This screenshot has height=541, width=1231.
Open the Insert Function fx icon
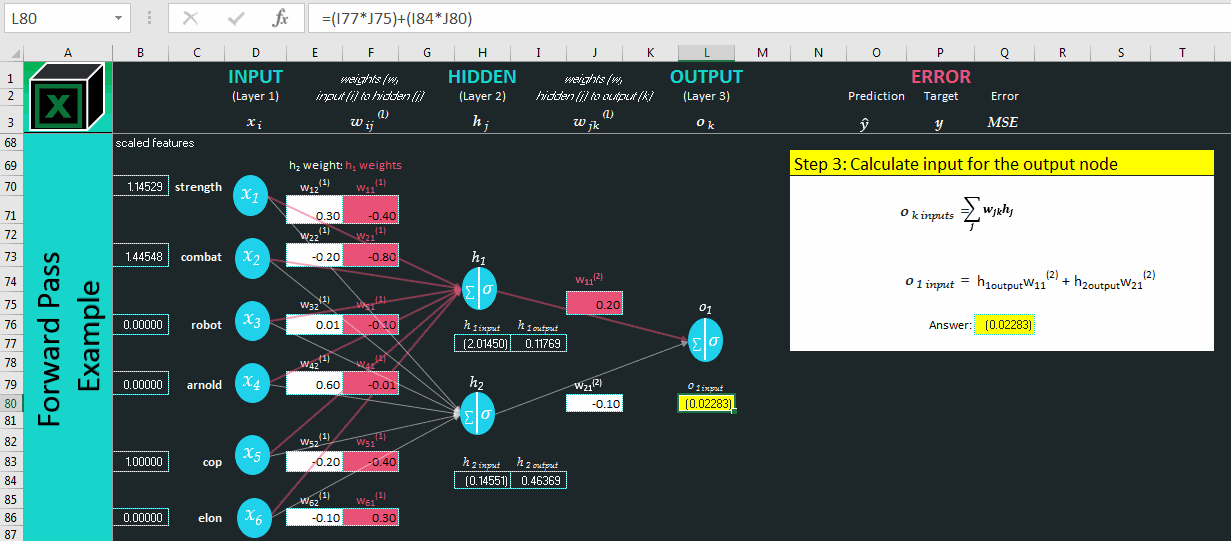point(281,18)
